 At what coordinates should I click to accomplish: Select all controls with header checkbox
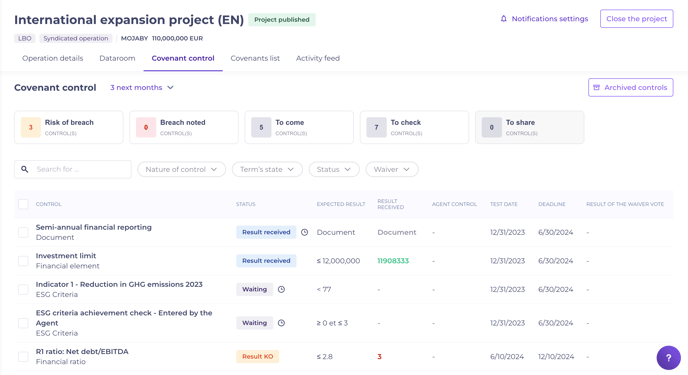(23, 204)
